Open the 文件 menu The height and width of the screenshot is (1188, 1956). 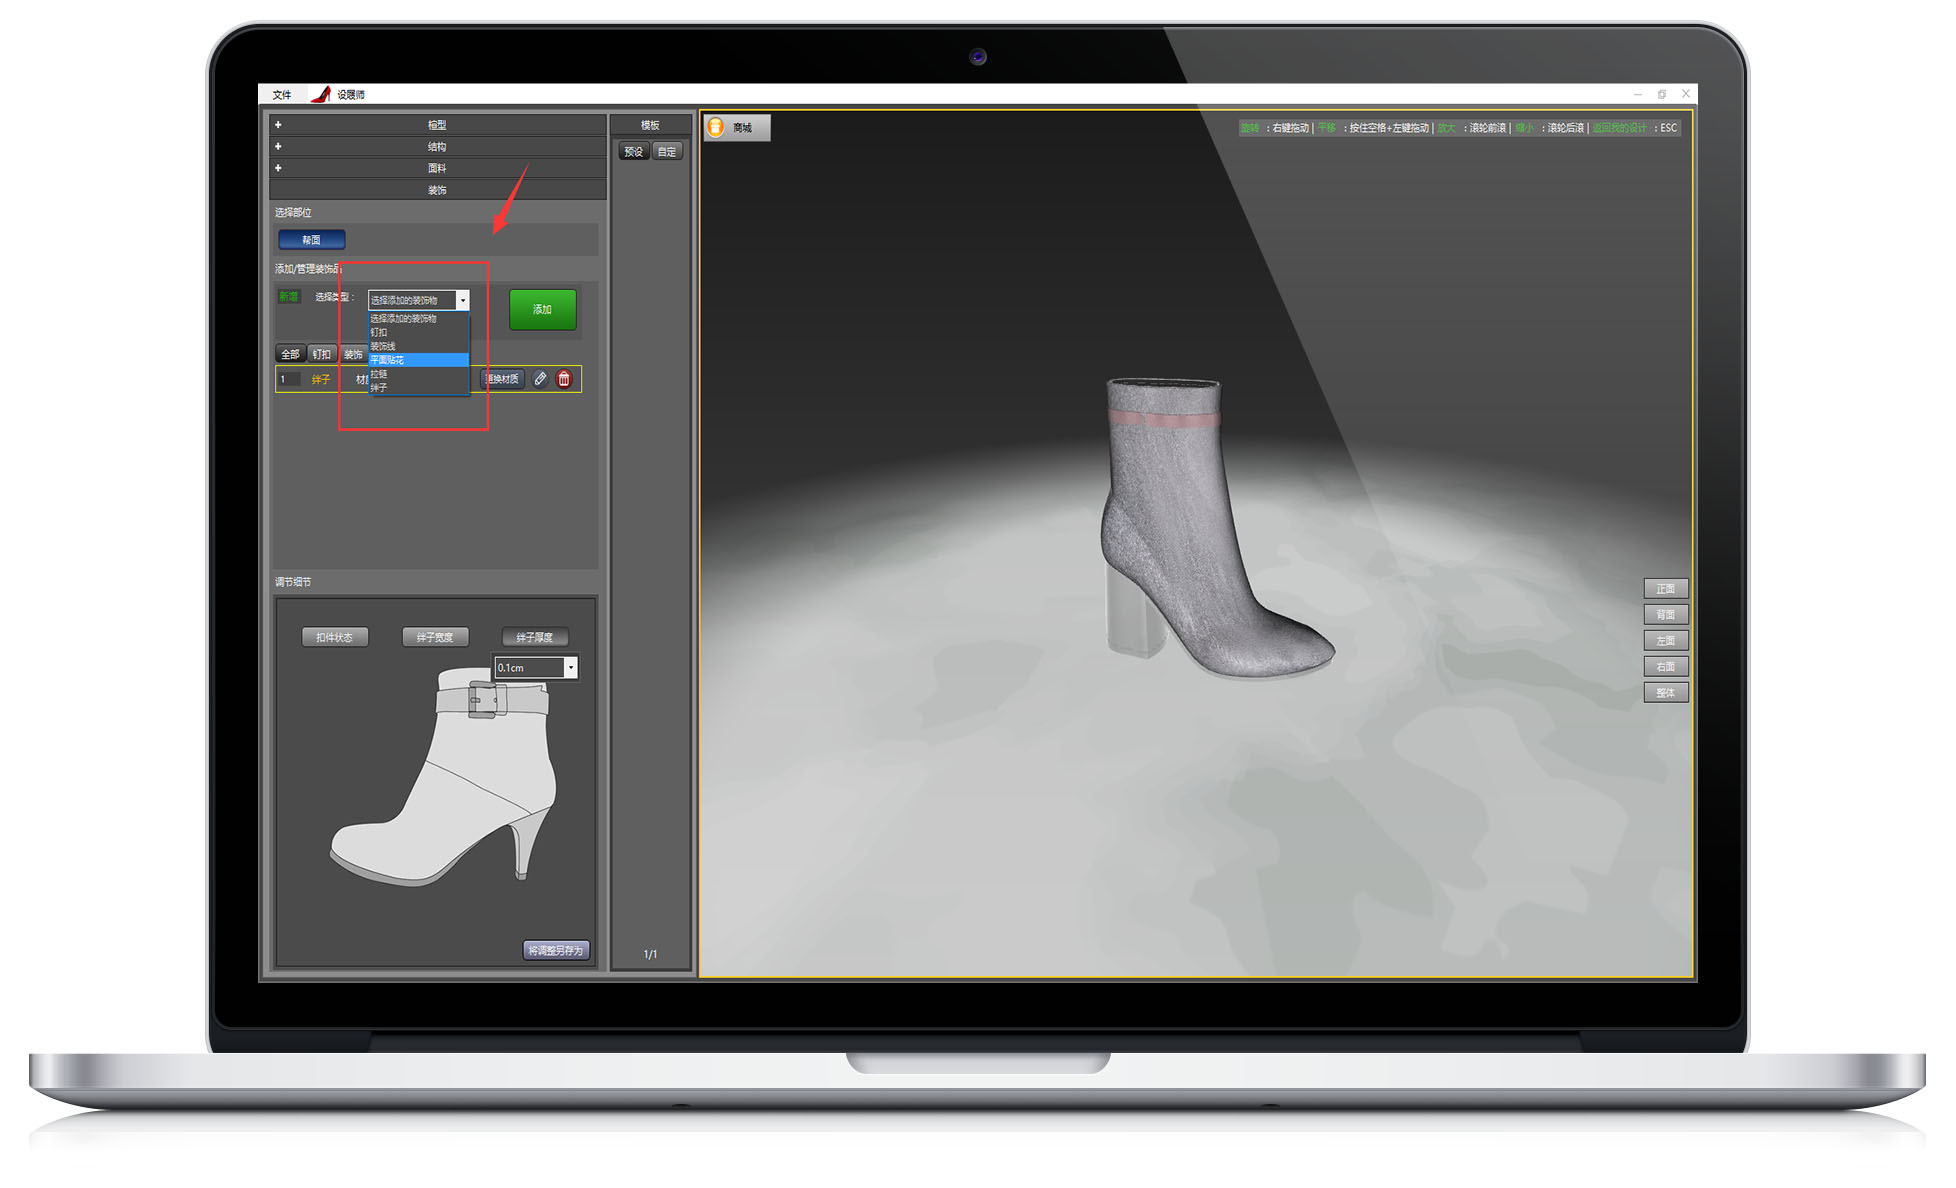[x=282, y=95]
